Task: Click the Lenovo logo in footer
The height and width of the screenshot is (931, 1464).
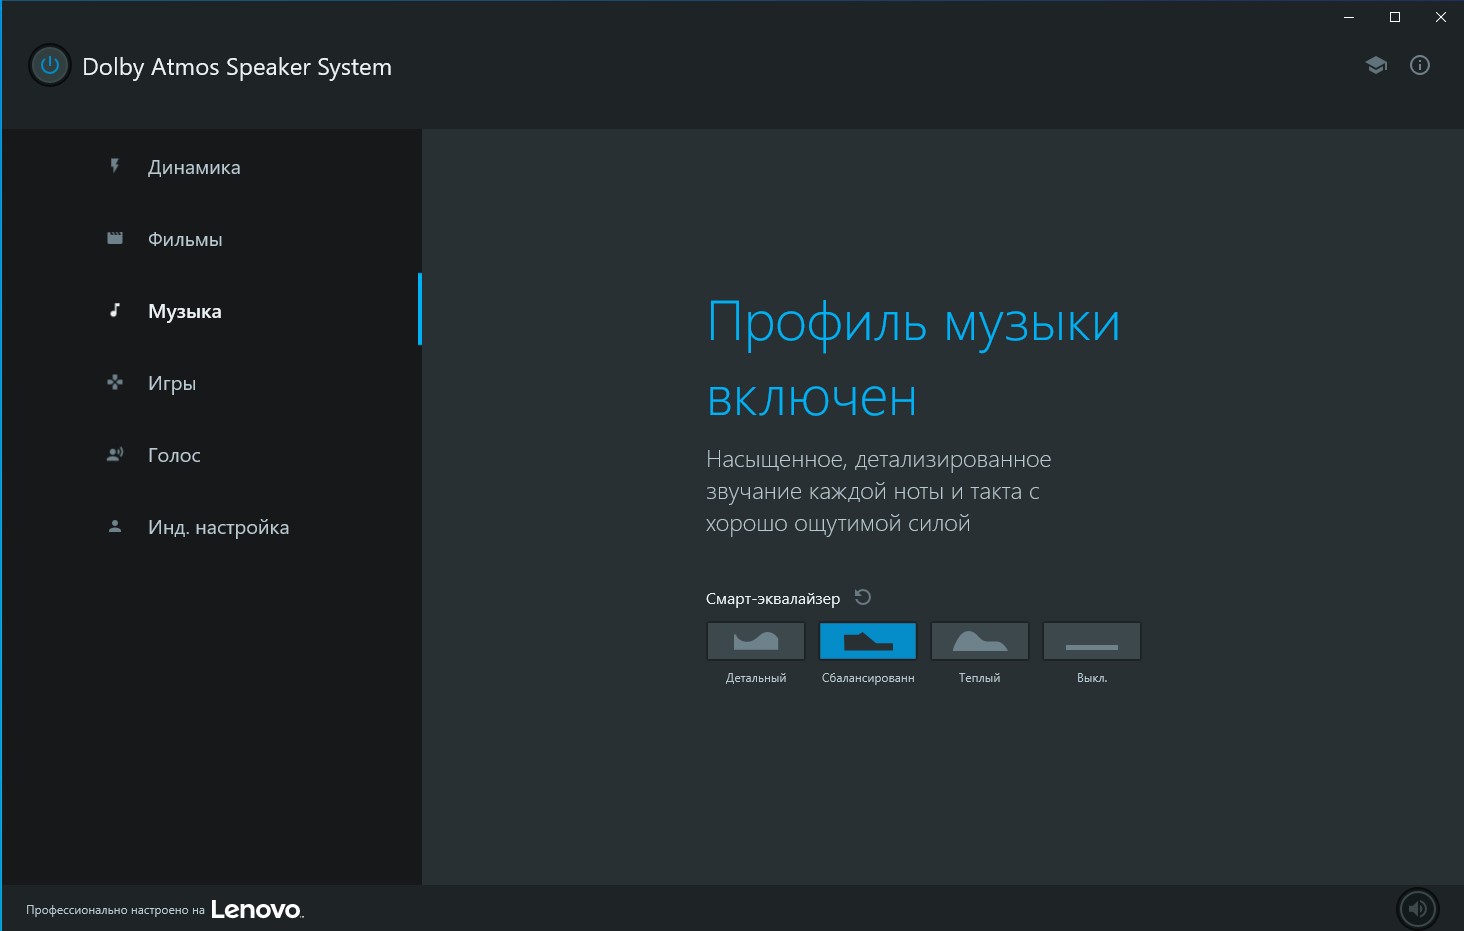Action: point(256,909)
